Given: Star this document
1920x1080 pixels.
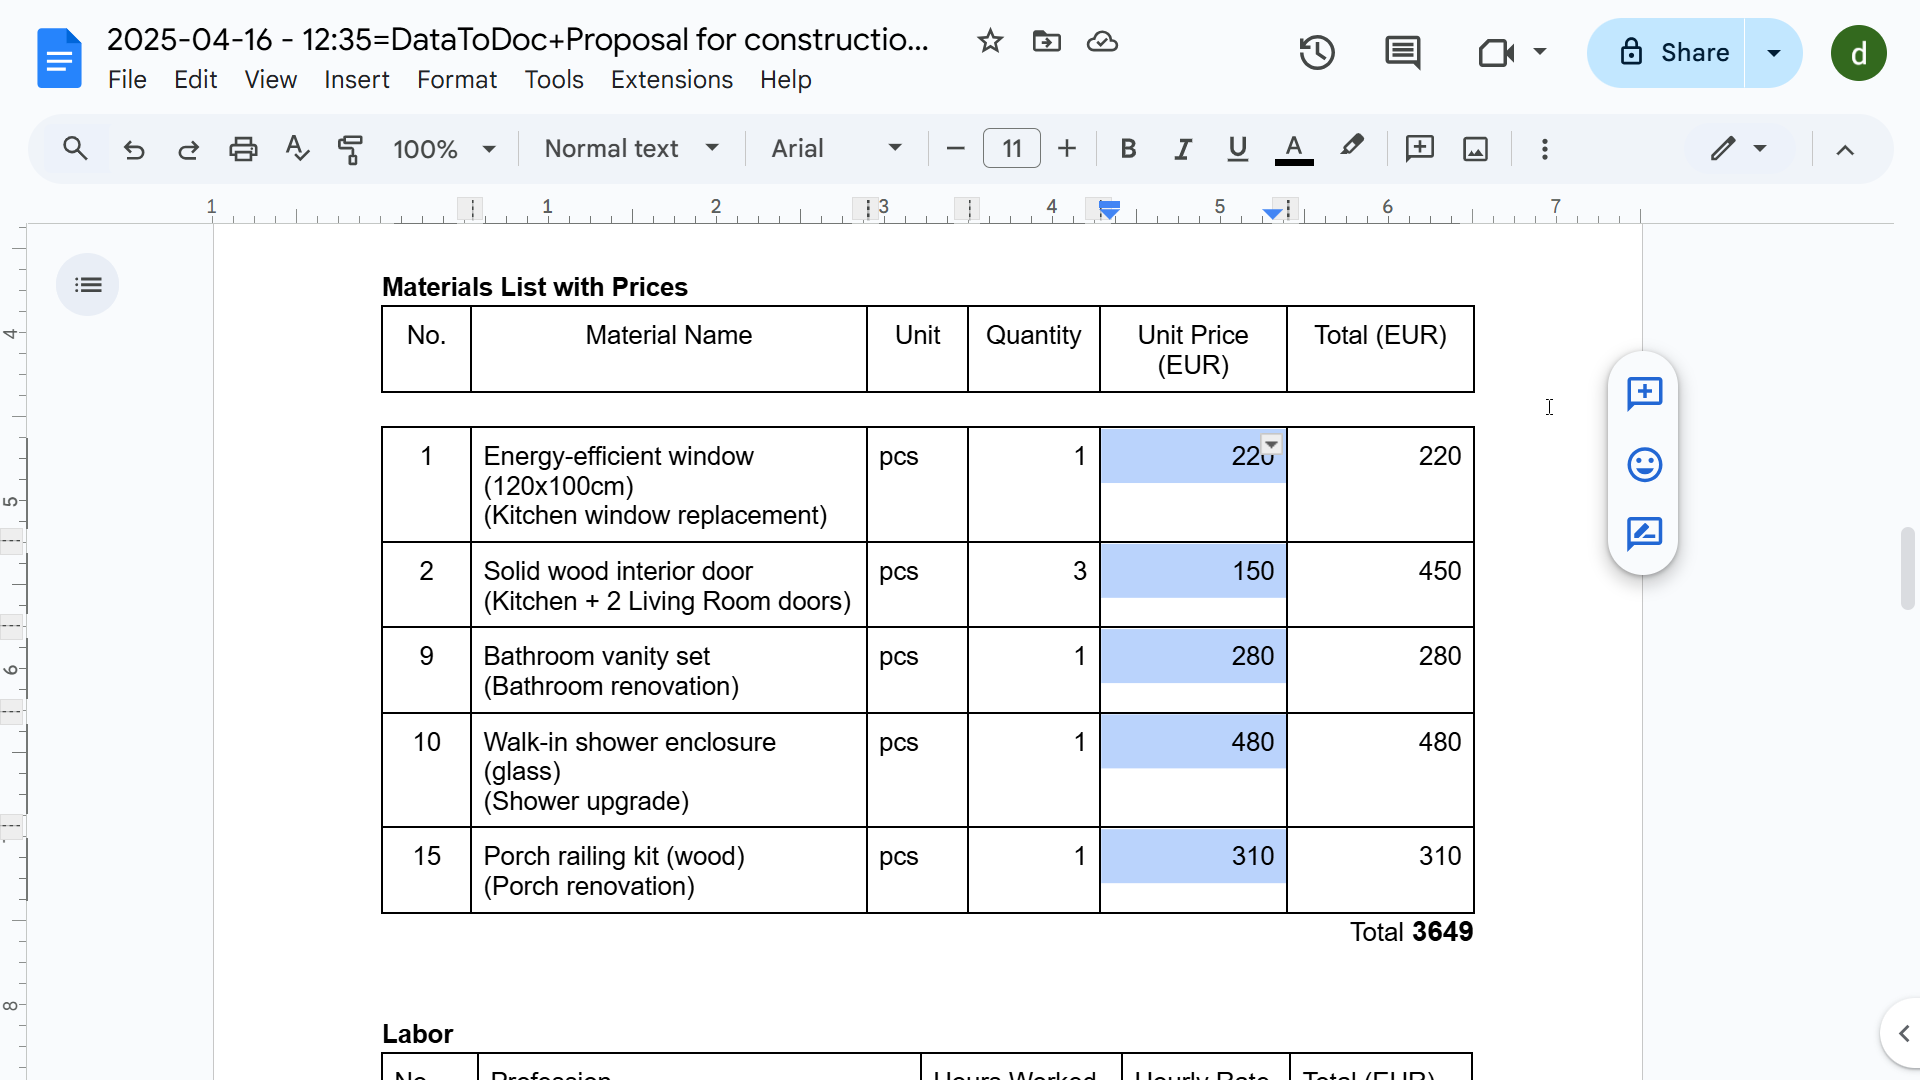Looking at the screenshot, I should 990,41.
